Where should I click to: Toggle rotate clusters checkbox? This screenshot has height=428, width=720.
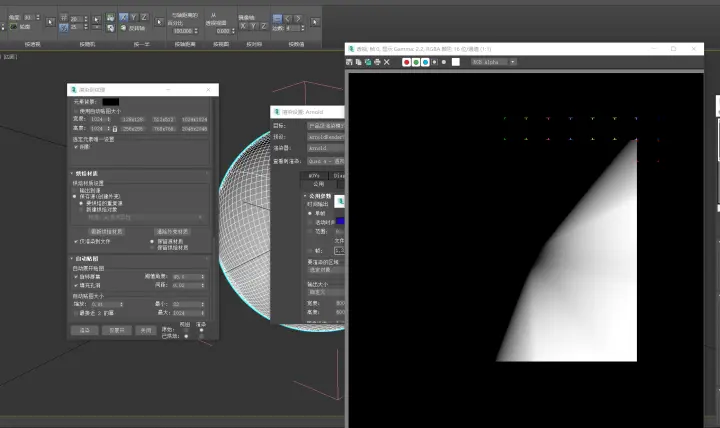point(76,277)
